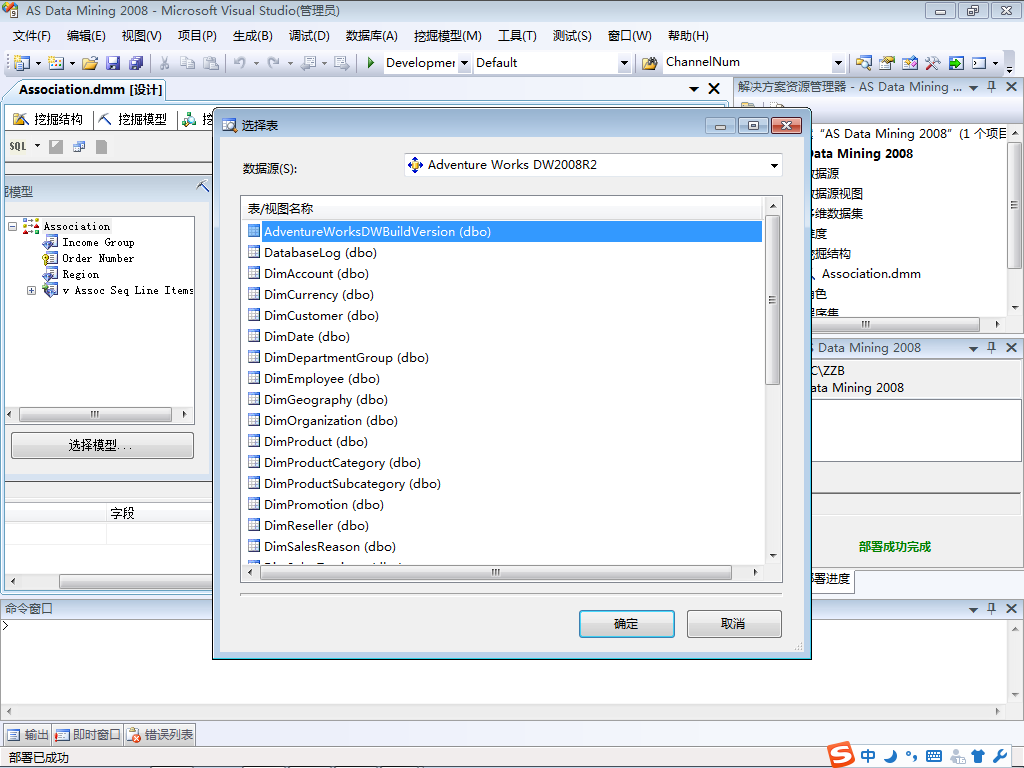
Task: Open the Solution Explorer toolbar icon
Action: (x=864, y=63)
